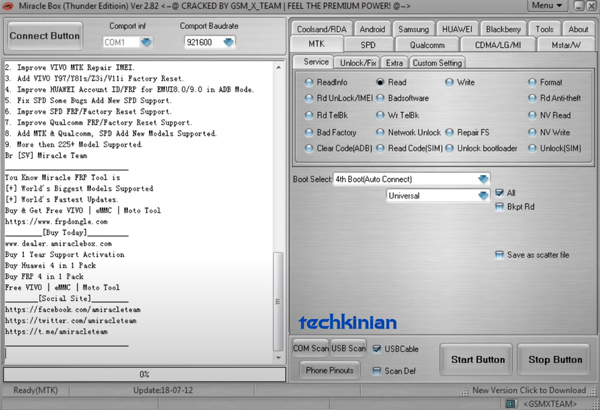Open the Comport Baudrate 921600 dropdown
Viewport: 600px width, 410px height.
pos(228,42)
